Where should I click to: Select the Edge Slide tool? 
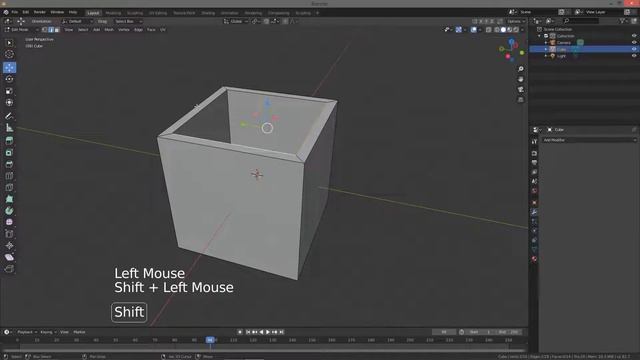click(x=9, y=234)
